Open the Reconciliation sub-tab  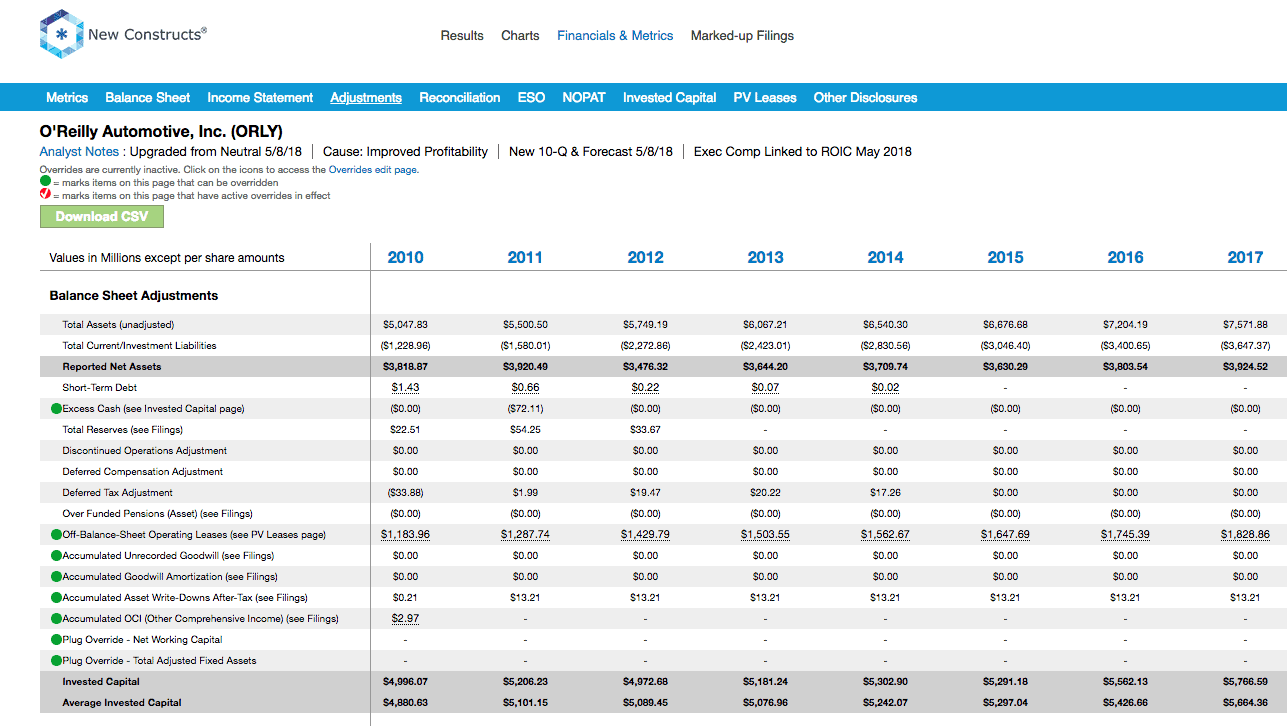tap(460, 97)
